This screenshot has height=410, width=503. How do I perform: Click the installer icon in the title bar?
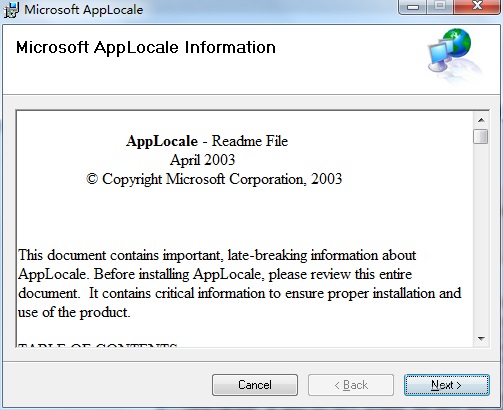tap(11, 10)
